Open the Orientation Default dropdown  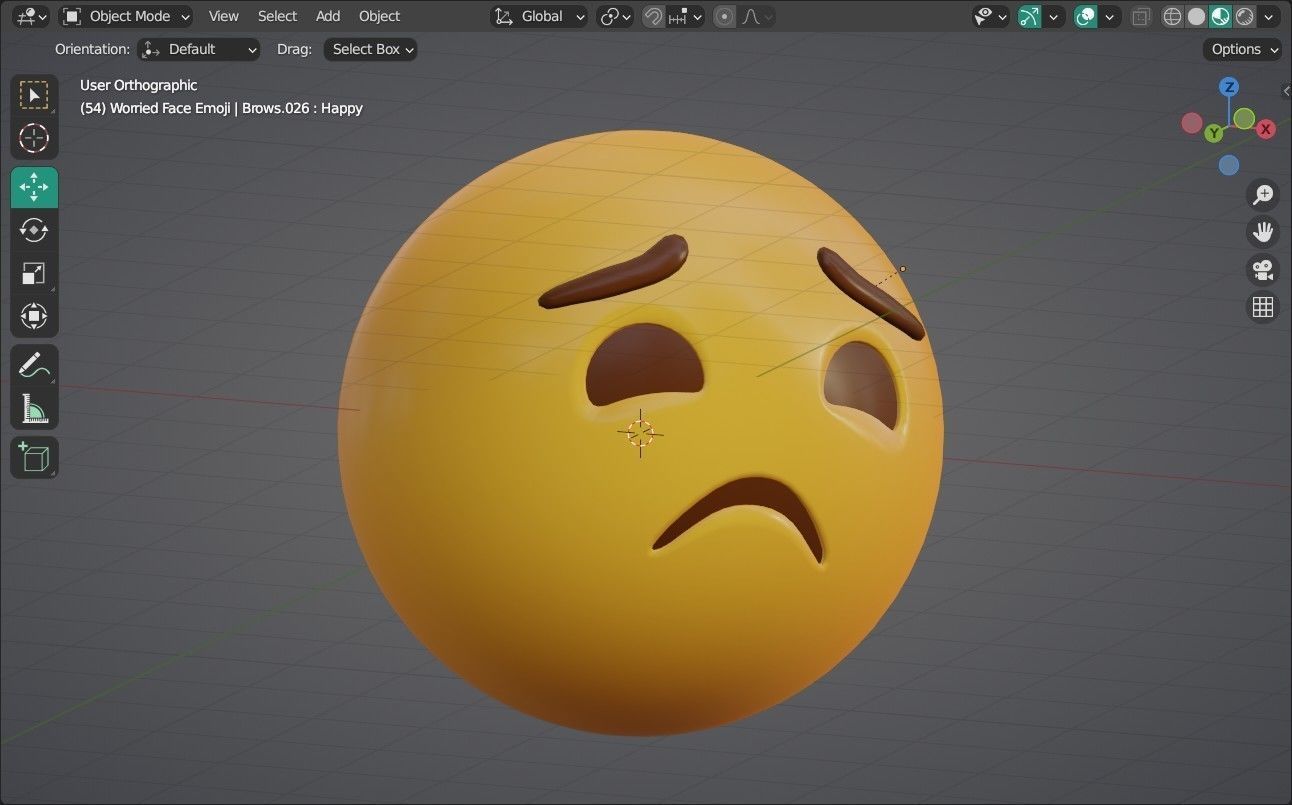[x=199, y=49]
